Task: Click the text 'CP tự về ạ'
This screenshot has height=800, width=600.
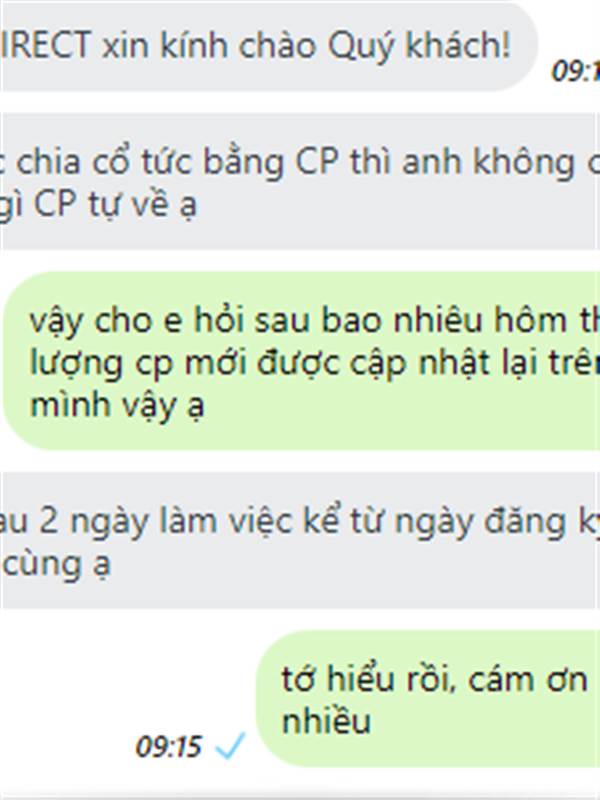Action: 115,205
